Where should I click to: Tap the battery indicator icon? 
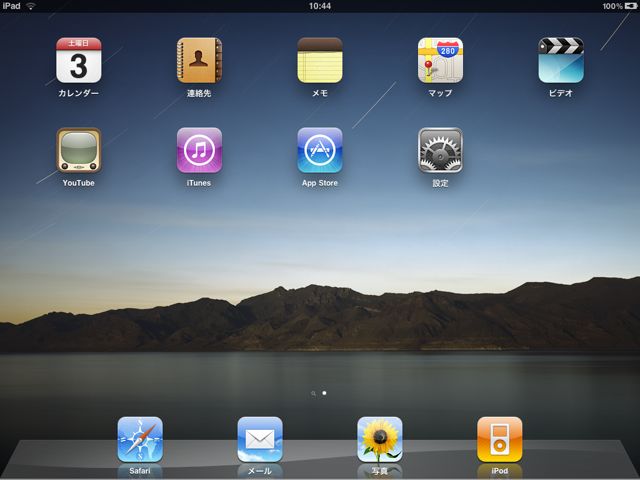(630, 6)
